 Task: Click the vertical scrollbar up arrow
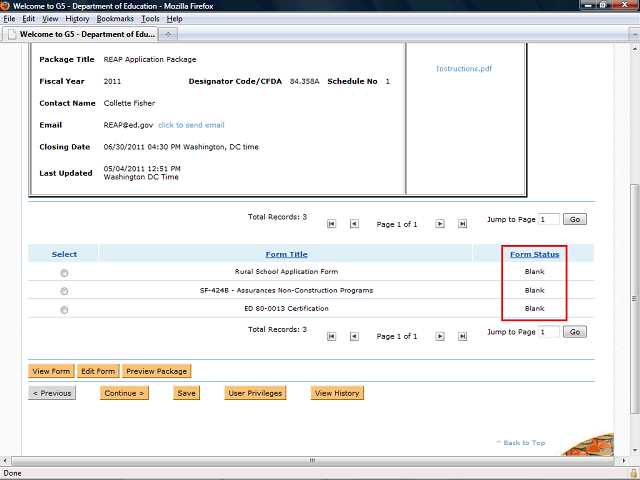(635, 47)
